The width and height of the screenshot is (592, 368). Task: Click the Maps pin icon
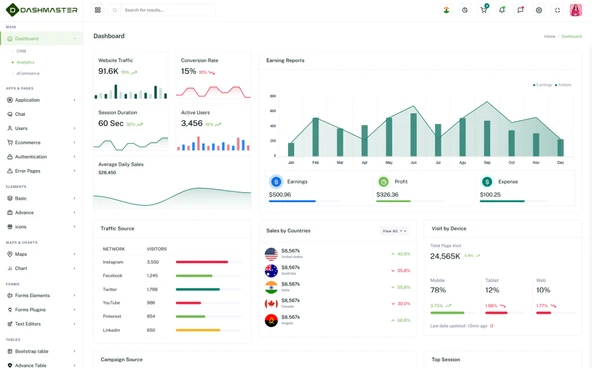coord(10,254)
